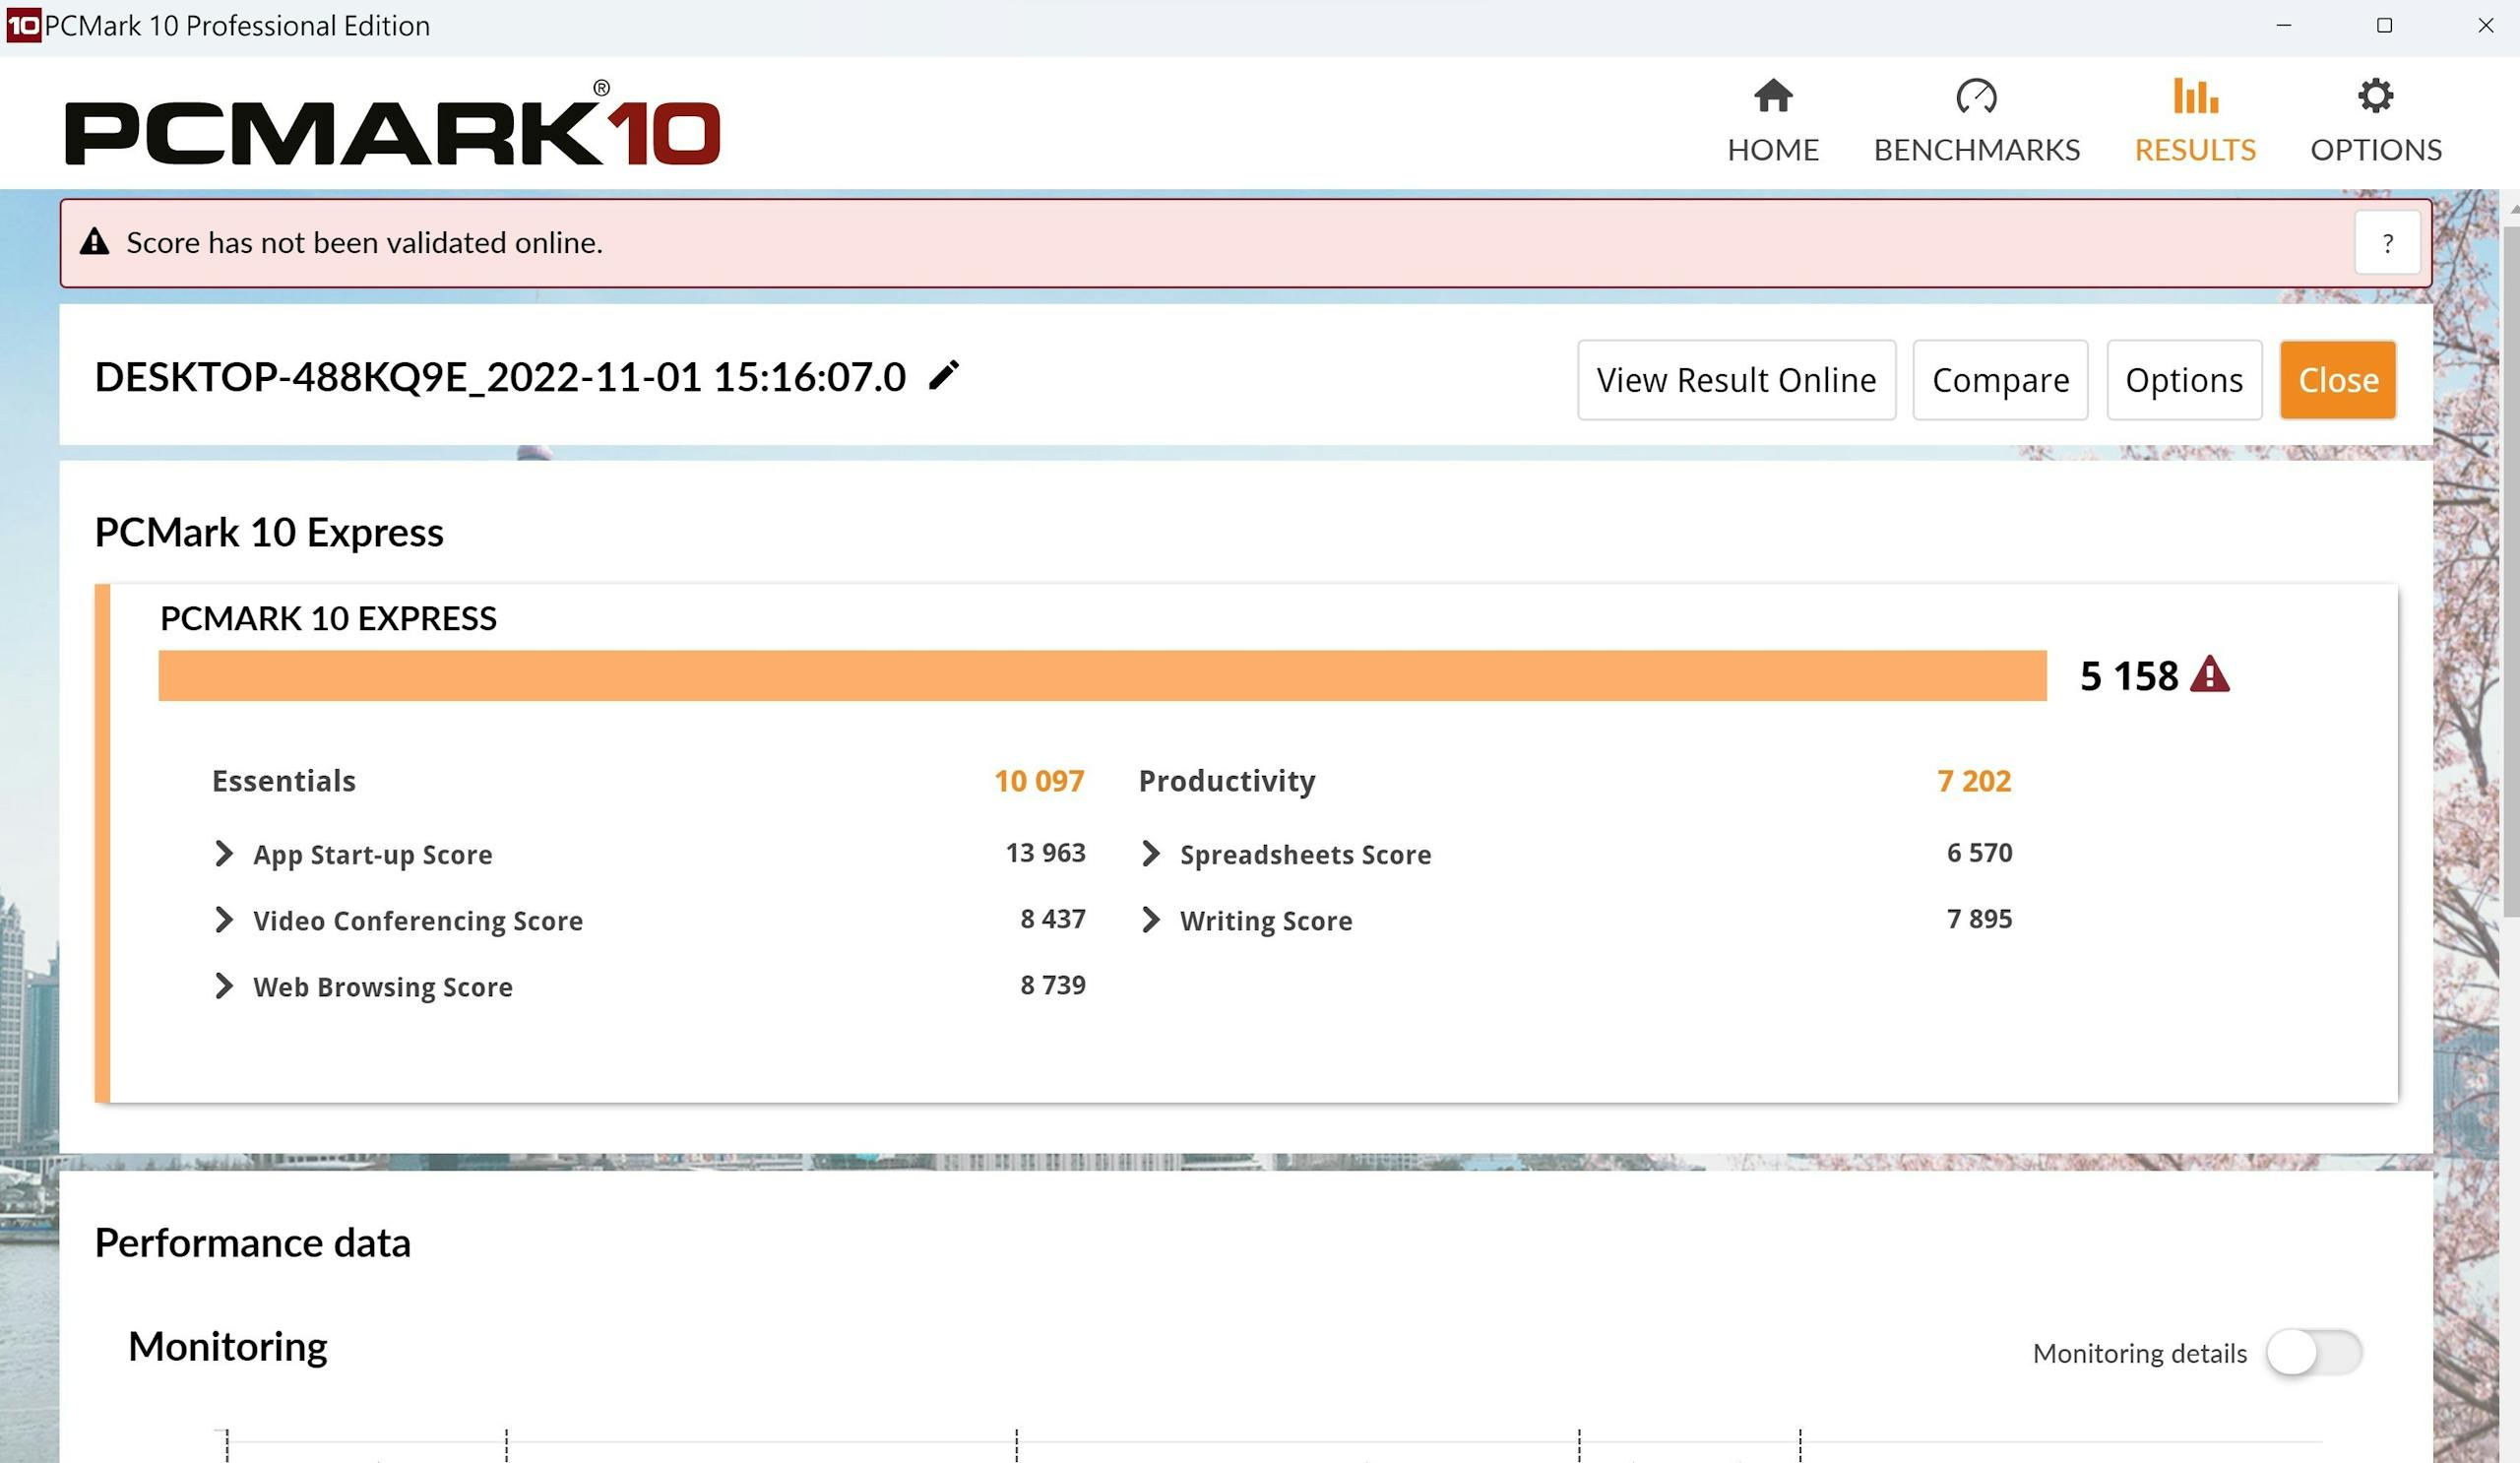Click the red warning triangle beside the 5 158 score
The image size is (2520, 1463).
tap(2209, 675)
